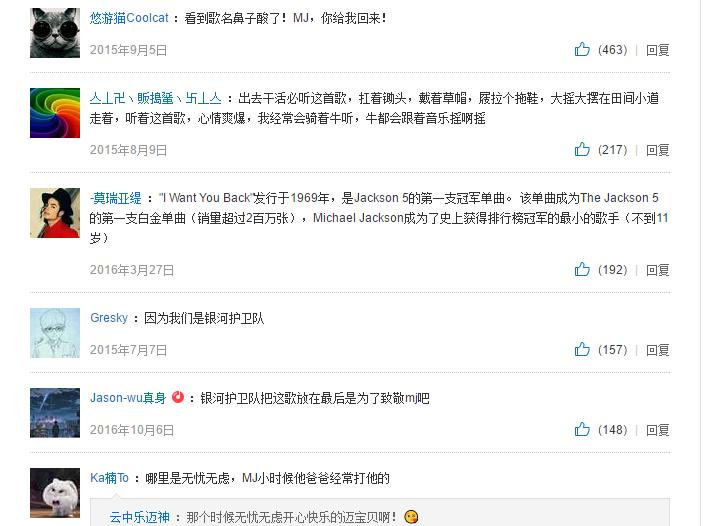
Task: Open -莫瑞亚缇's avatar with black hat
Action: 55,213
